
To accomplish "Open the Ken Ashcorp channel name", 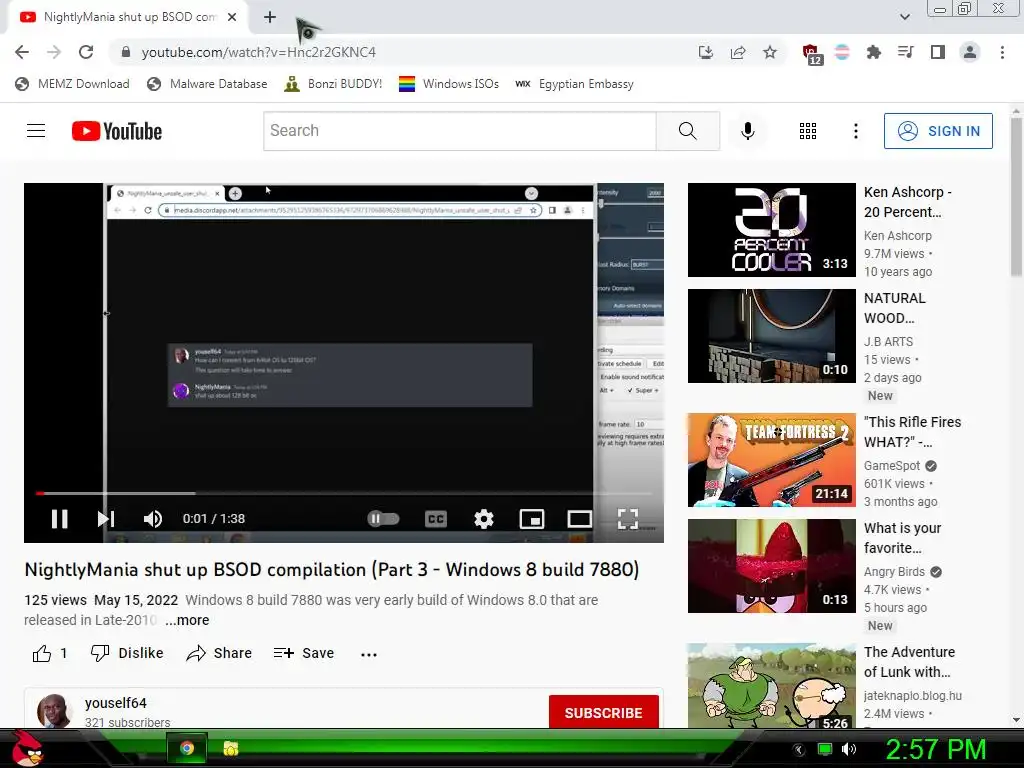I will [898, 236].
